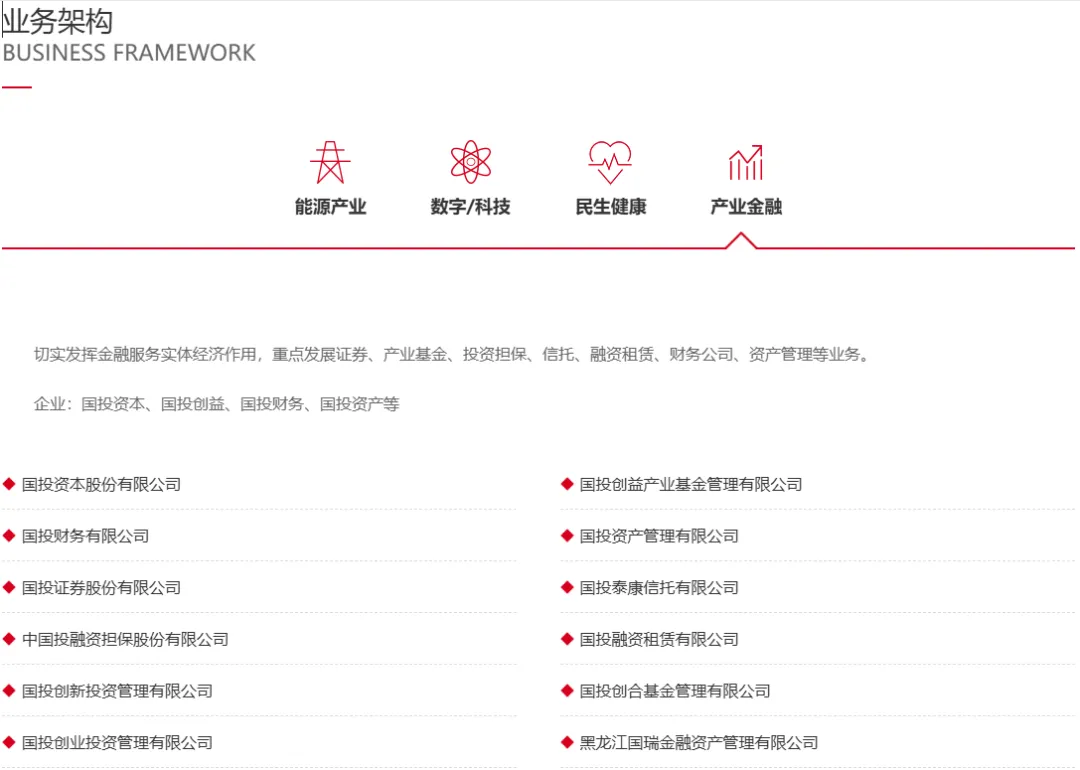Click the 数字/科技 atom icon

(470, 162)
